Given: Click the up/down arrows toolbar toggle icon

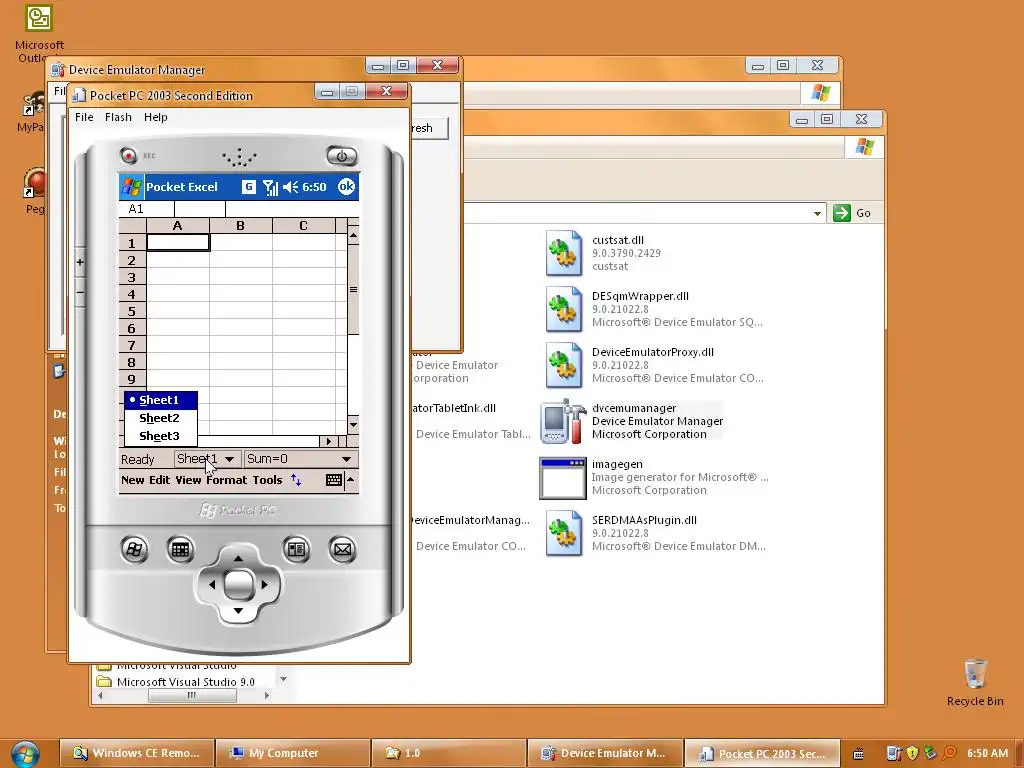Looking at the screenshot, I should tap(296, 480).
